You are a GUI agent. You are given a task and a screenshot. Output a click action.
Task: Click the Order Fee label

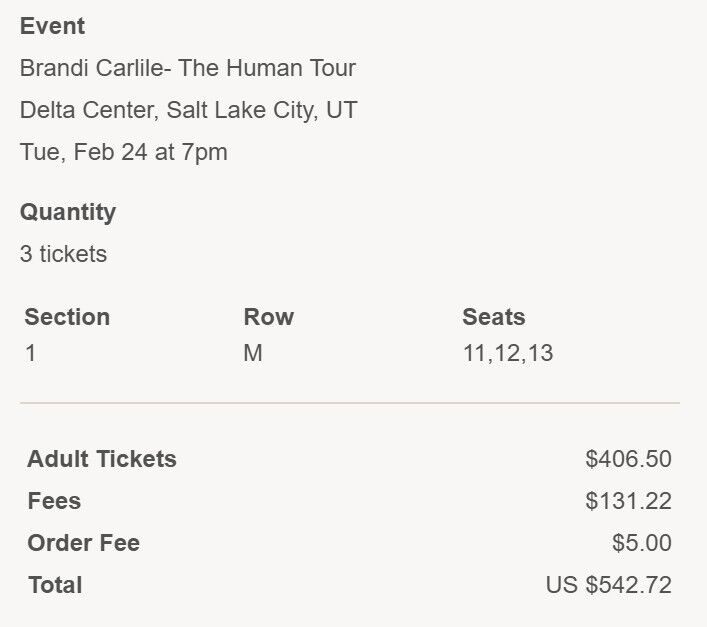(x=83, y=543)
